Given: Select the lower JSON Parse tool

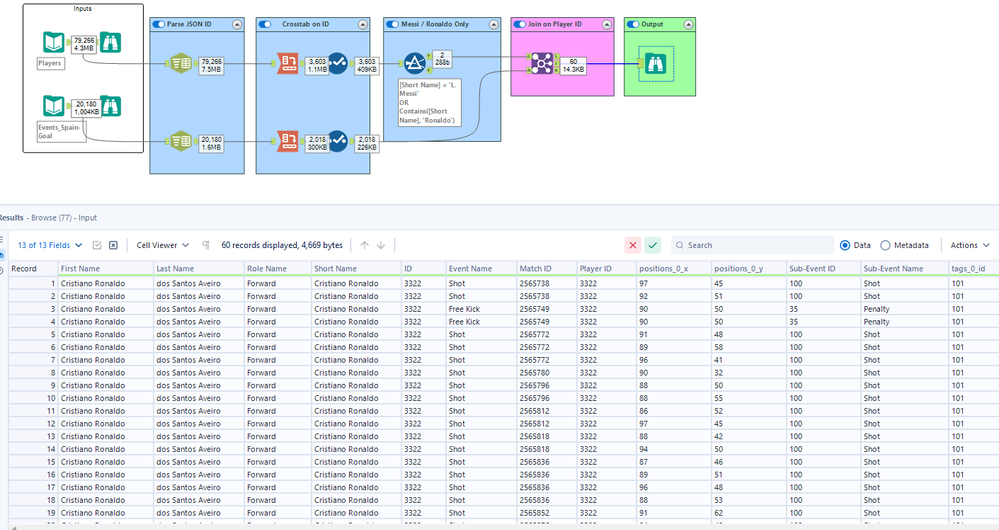Looking at the screenshot, I should click(x=181, y=141).
